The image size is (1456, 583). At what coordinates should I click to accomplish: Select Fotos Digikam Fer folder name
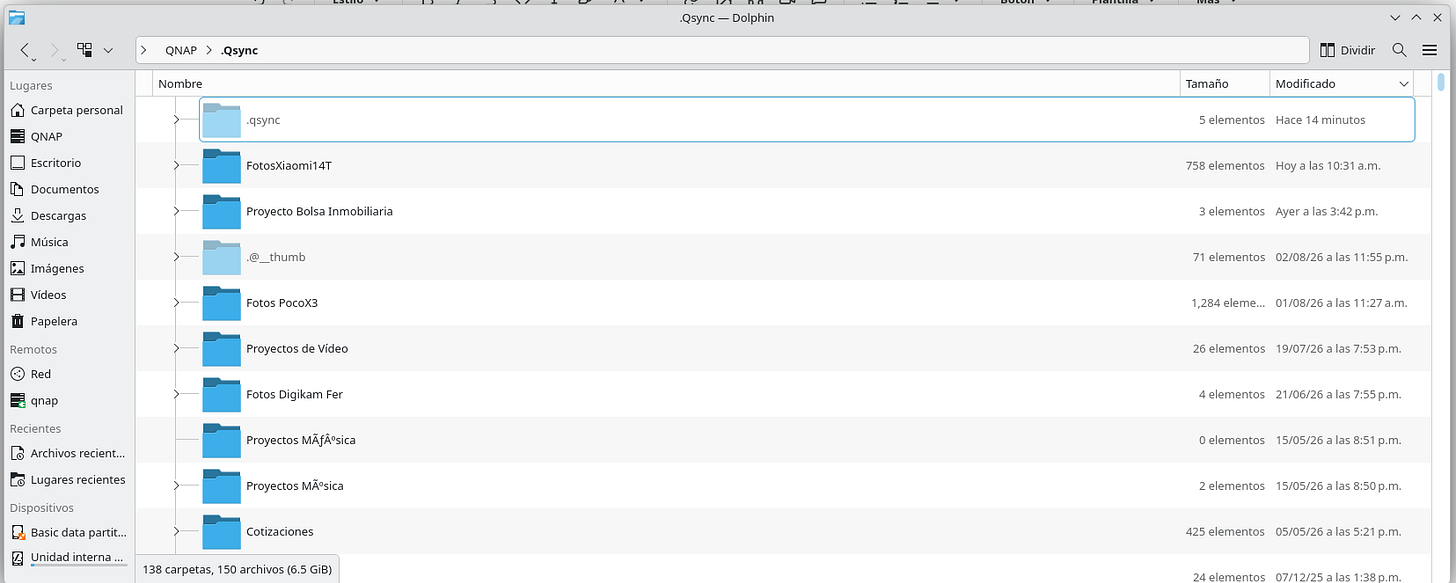pyautogui.click(x=294, y=394)
